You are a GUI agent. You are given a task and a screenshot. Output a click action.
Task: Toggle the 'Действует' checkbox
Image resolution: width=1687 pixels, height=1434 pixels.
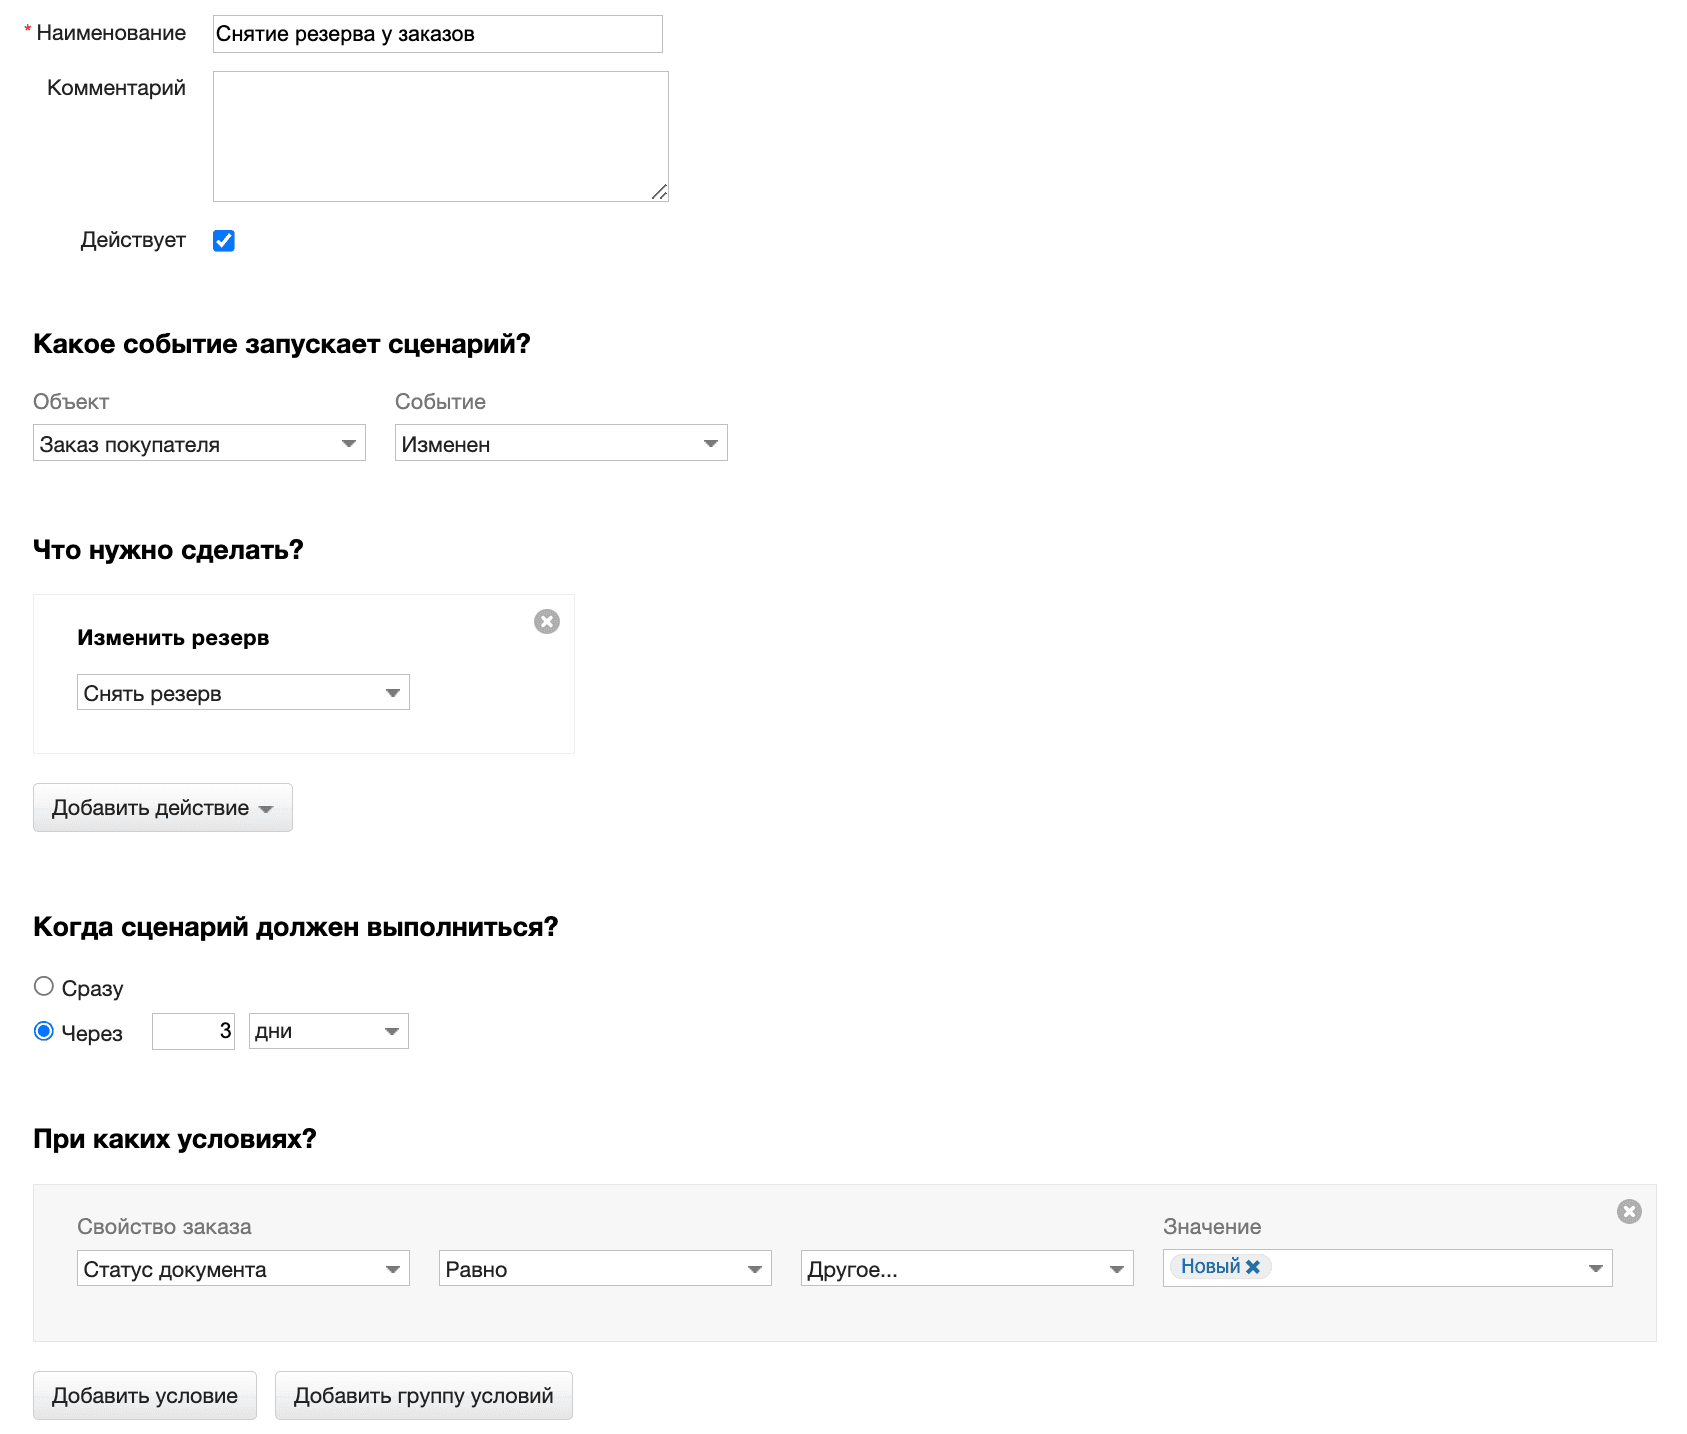pyautogui.click(x=224, y=241)
